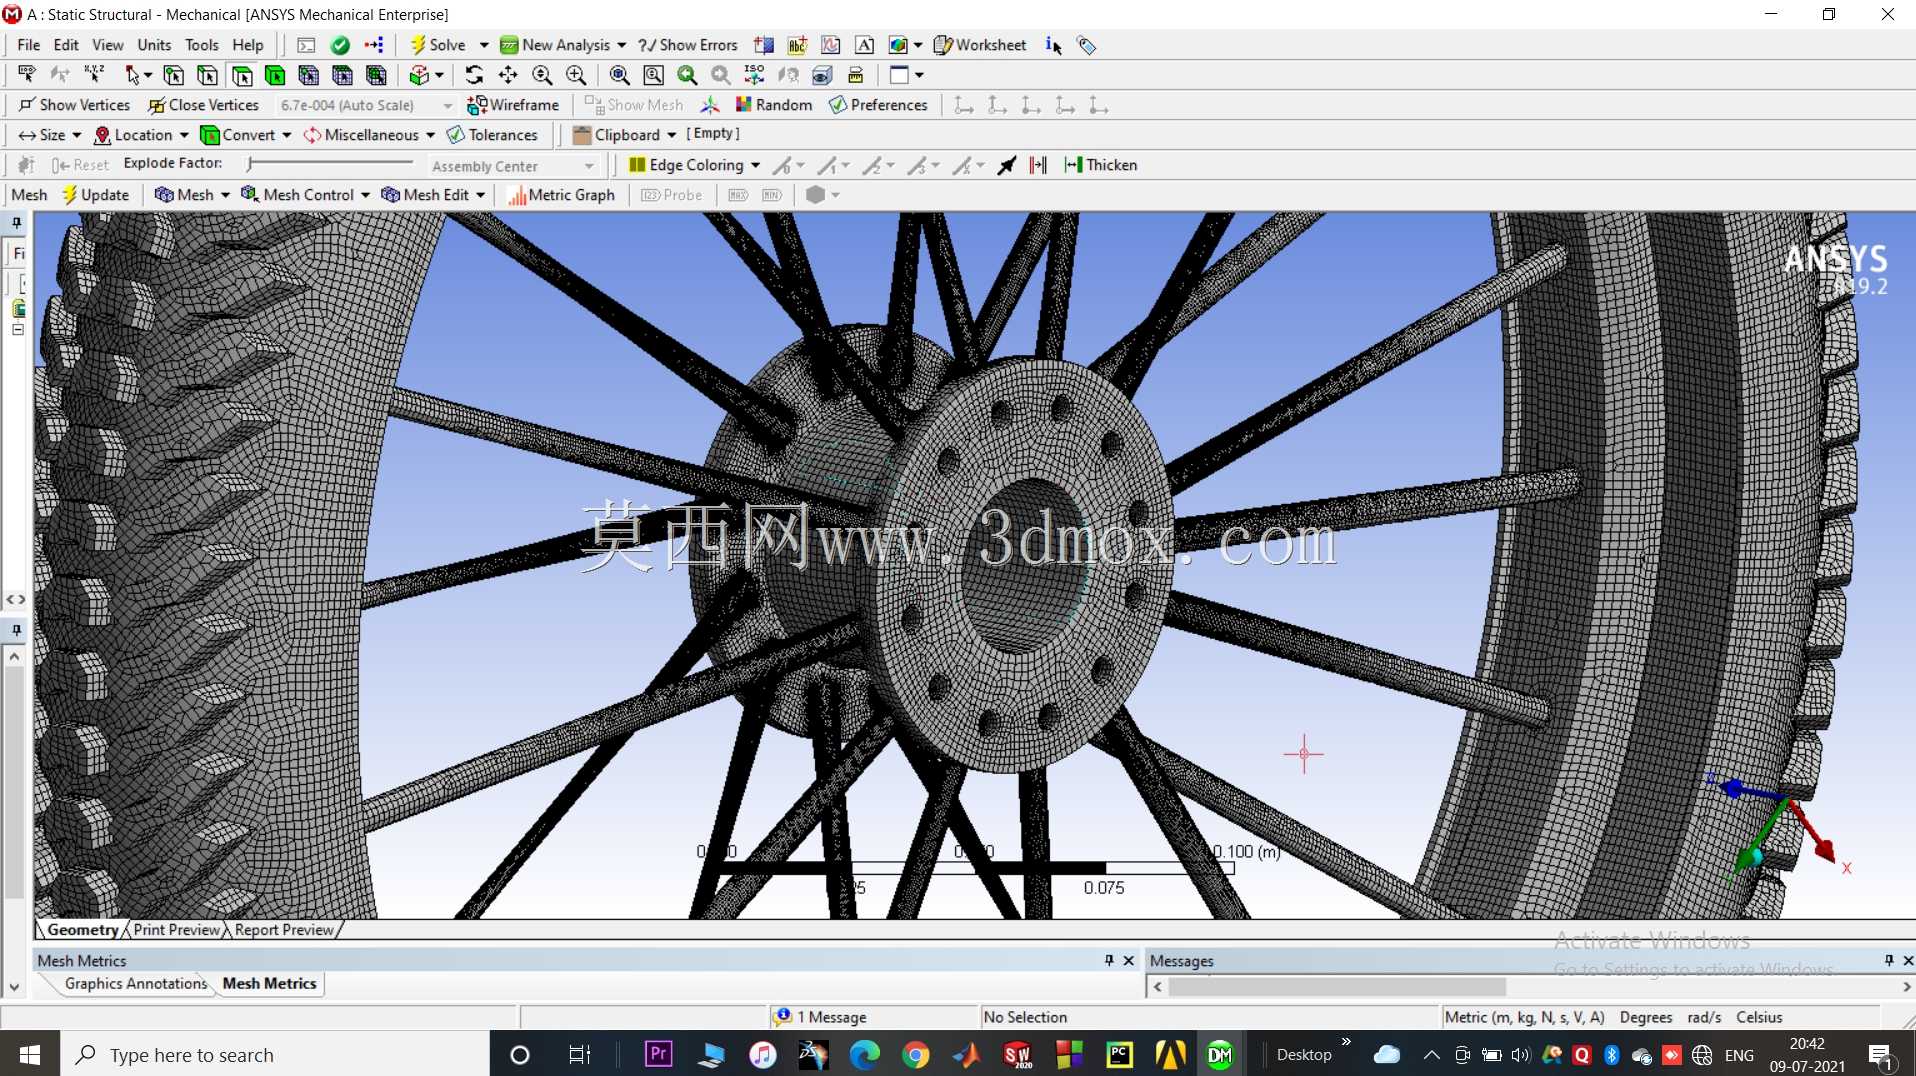Screen dimensions: 1916x1076
Task: Click the Tags tool icon
Action: click(x=1086, y=45)
